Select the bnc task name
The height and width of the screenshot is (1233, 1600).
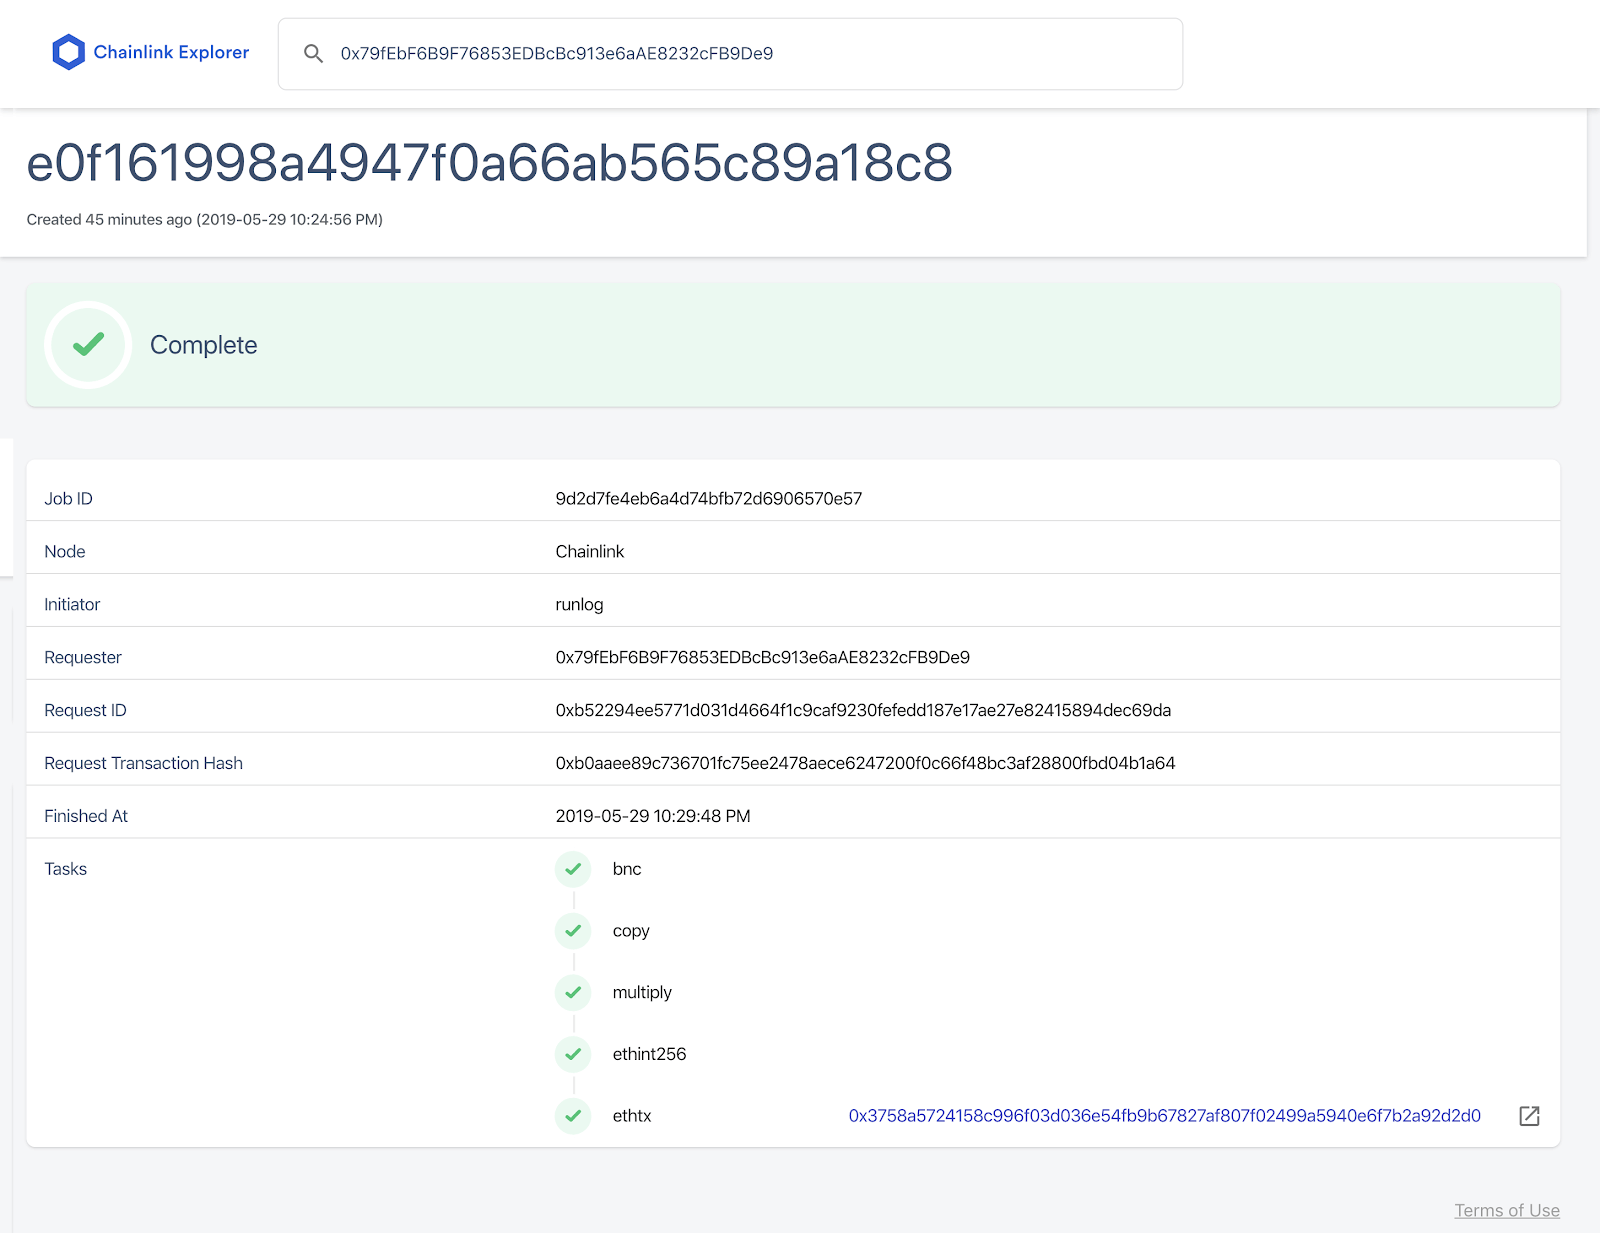tap(627, 870)
